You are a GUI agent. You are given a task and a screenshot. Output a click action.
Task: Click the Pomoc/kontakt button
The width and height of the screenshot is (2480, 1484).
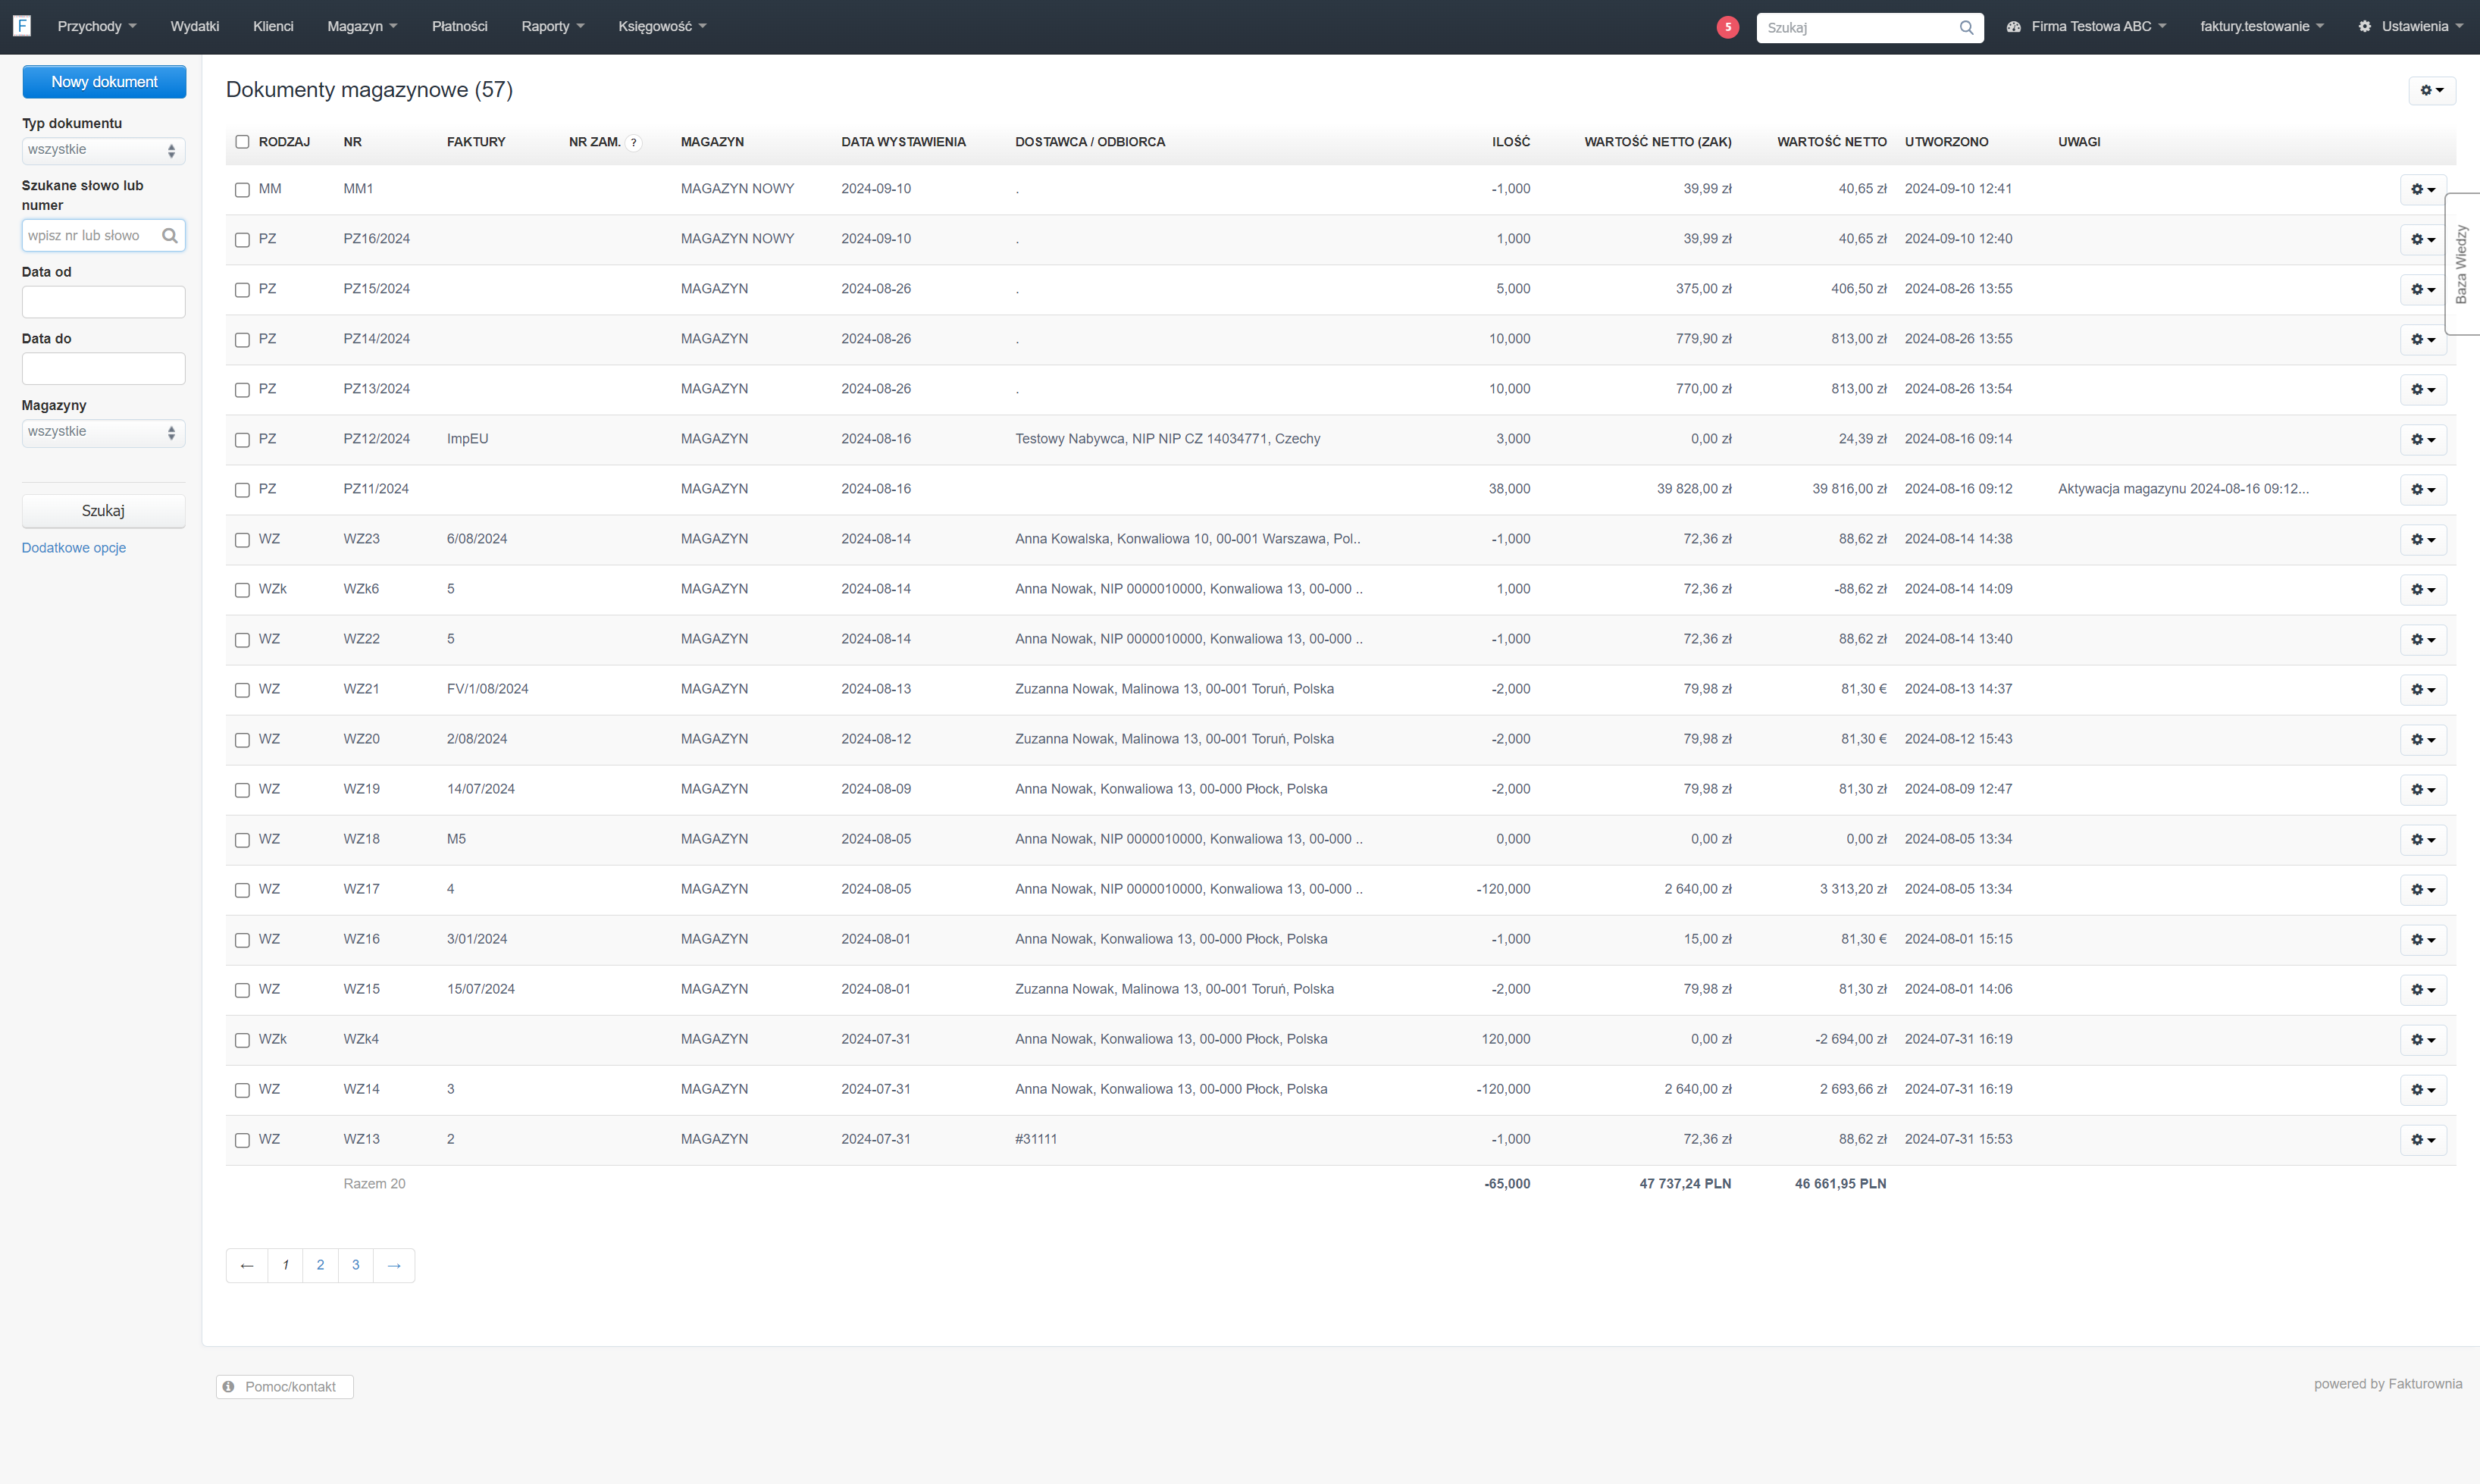(x=285, y=1387)
